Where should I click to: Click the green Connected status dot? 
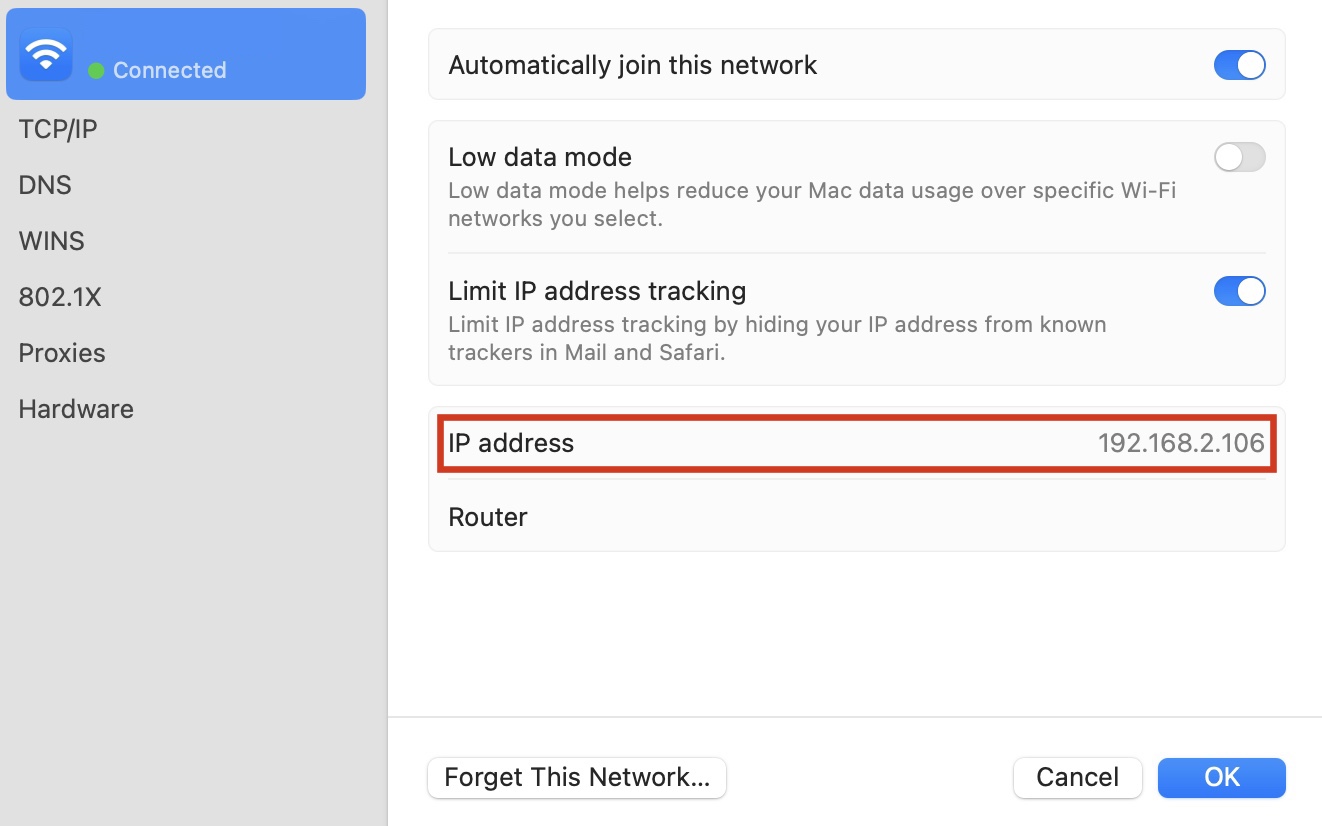94,70
